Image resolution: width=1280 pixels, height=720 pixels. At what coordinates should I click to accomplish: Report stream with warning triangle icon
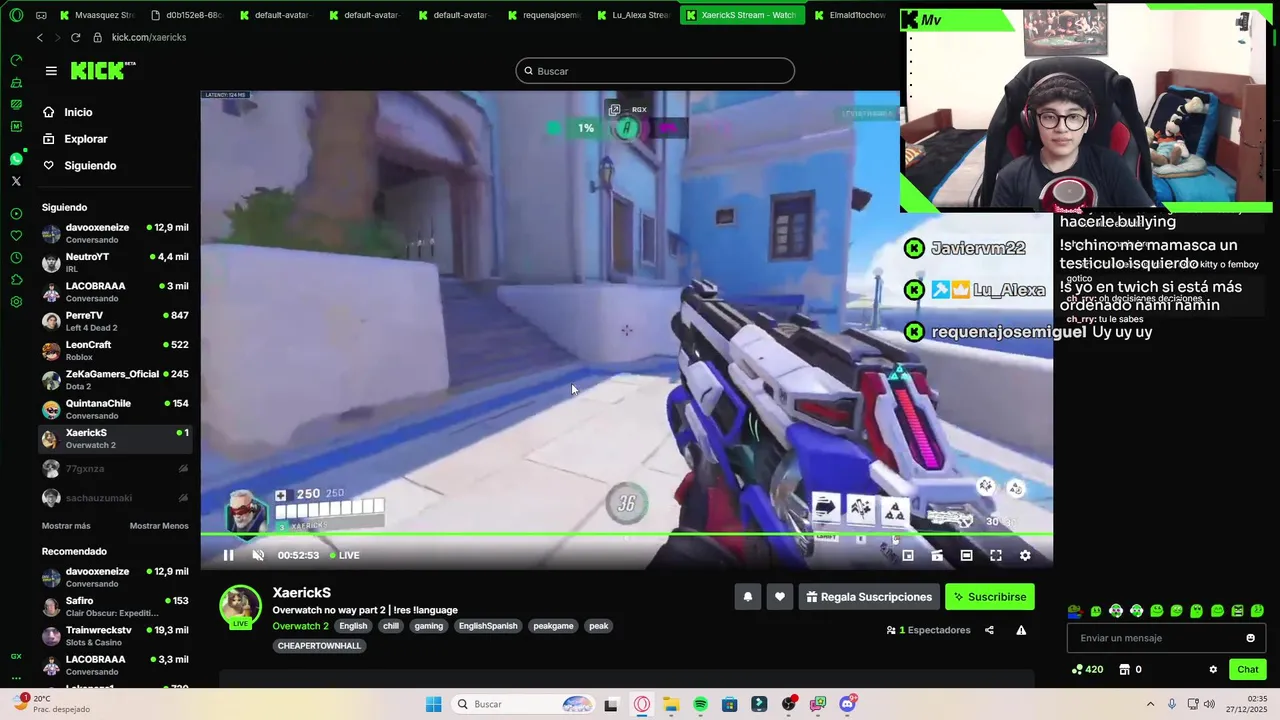click(x=1021, y=630)
